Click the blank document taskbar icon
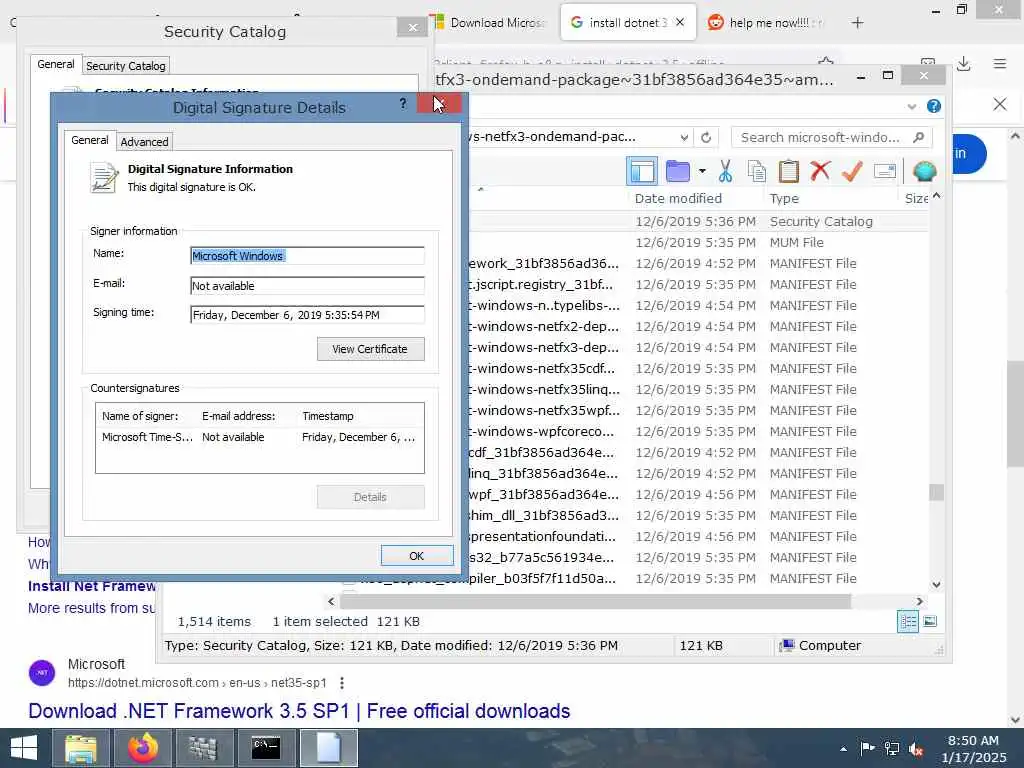The image size is (1024, 768). click(328, 748)
